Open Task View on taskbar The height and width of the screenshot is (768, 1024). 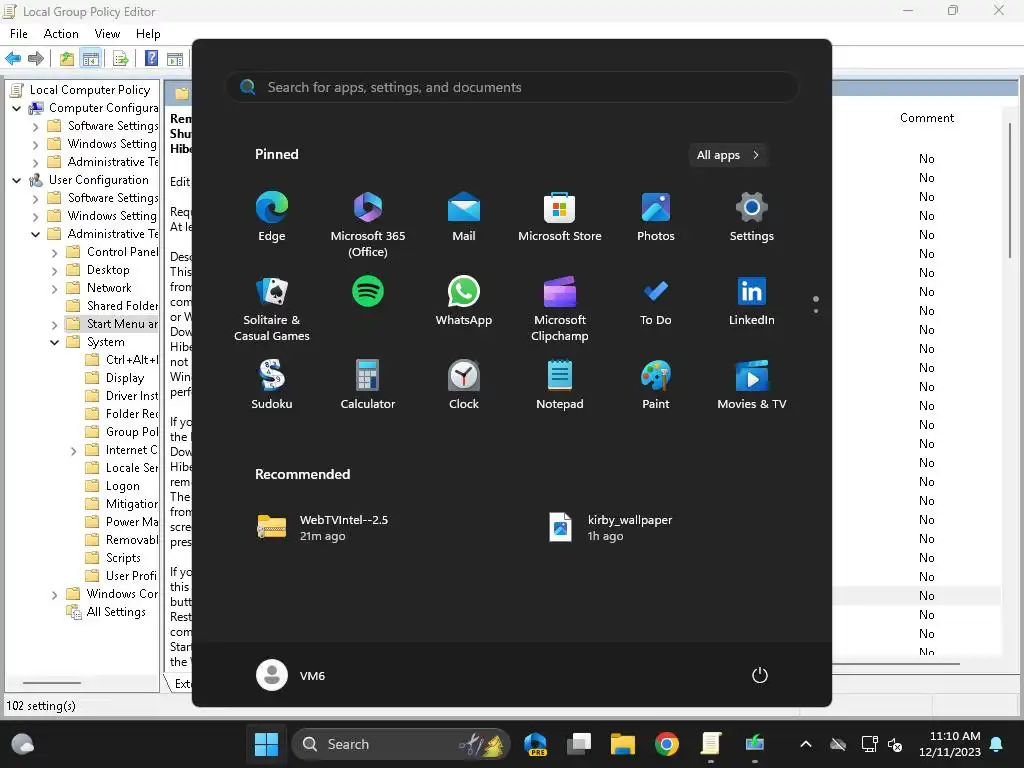coord(579,744)
